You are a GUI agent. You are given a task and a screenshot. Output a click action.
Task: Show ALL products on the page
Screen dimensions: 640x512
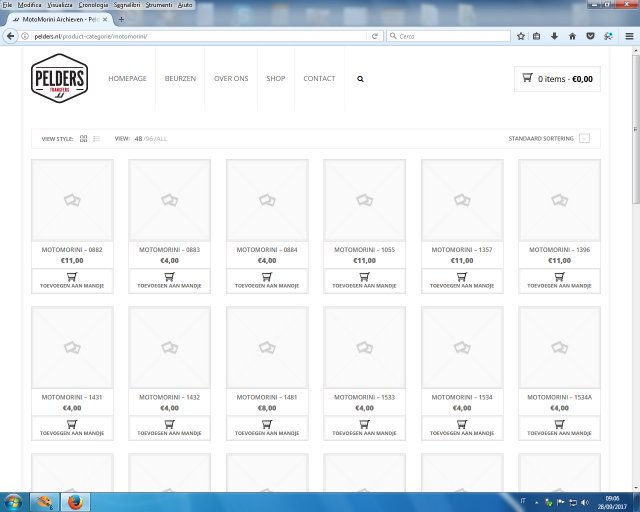(162, 139)
